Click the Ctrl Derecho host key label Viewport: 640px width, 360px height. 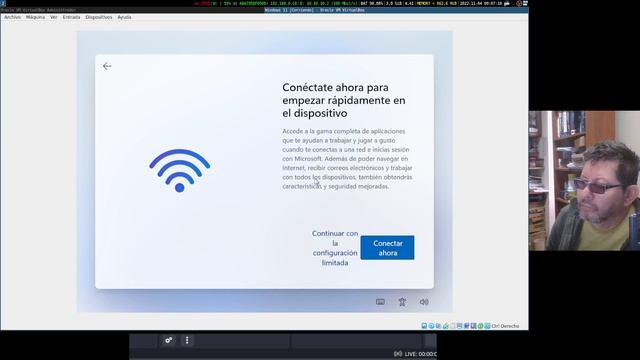pos(505,326)
